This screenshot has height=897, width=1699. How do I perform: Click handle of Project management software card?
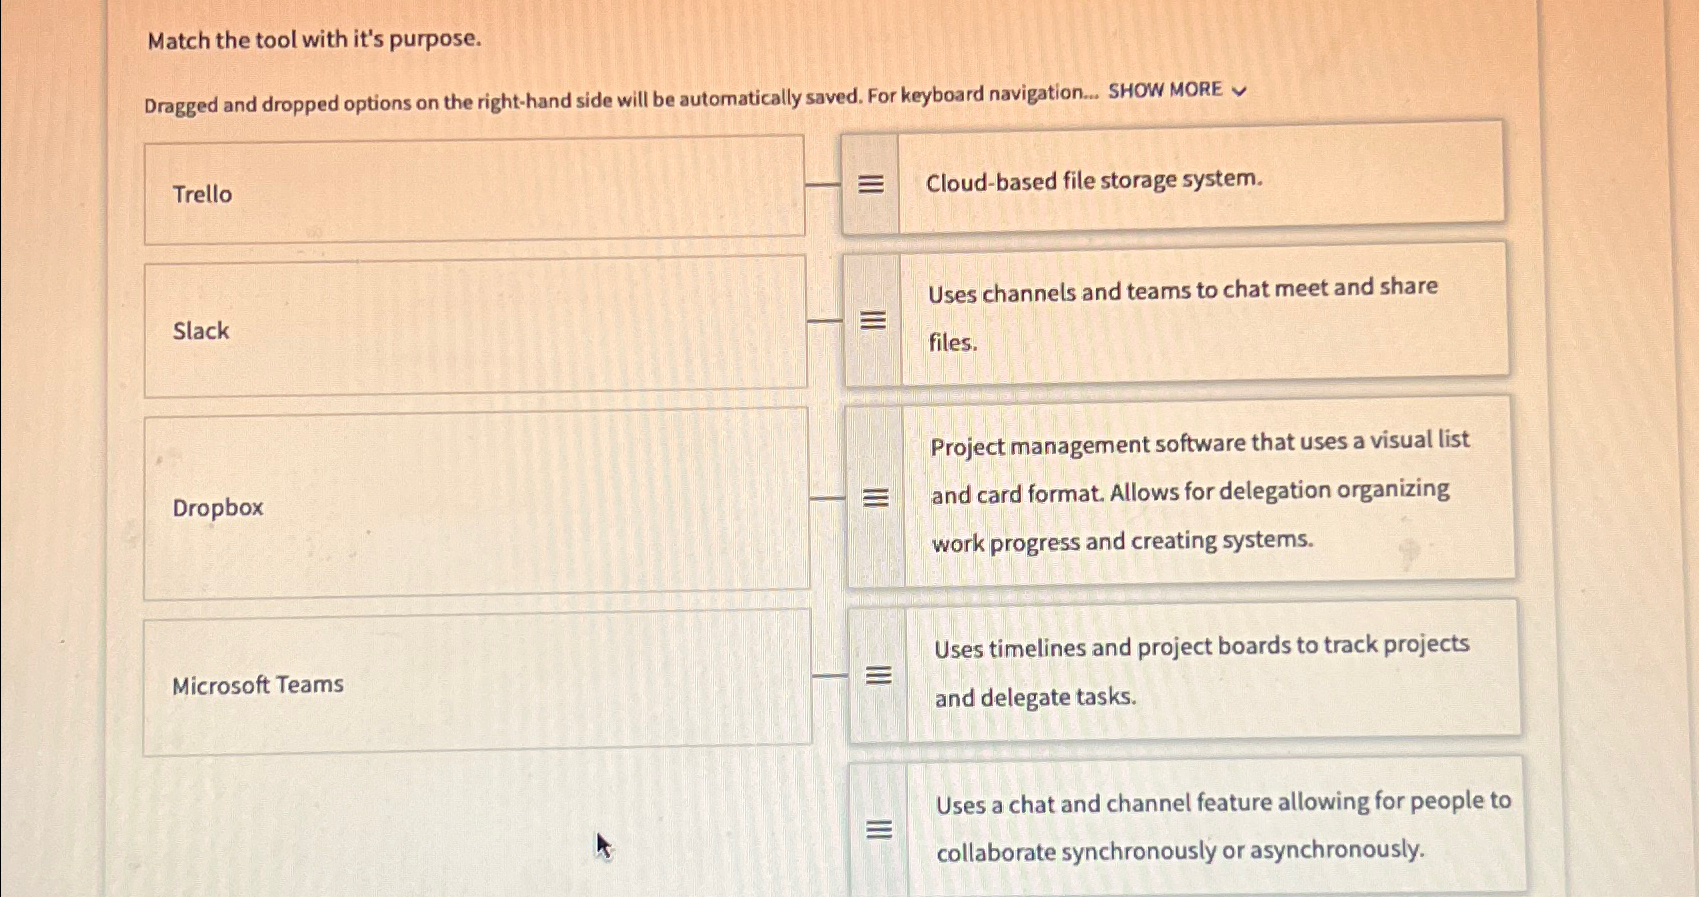[x=875, y=497]
